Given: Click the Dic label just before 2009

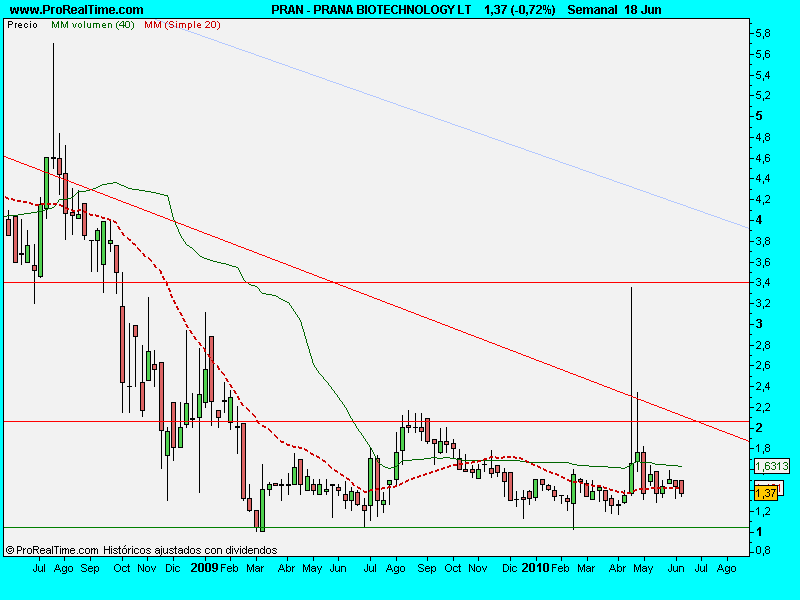Looking at the screenshot, I should 173,568.
